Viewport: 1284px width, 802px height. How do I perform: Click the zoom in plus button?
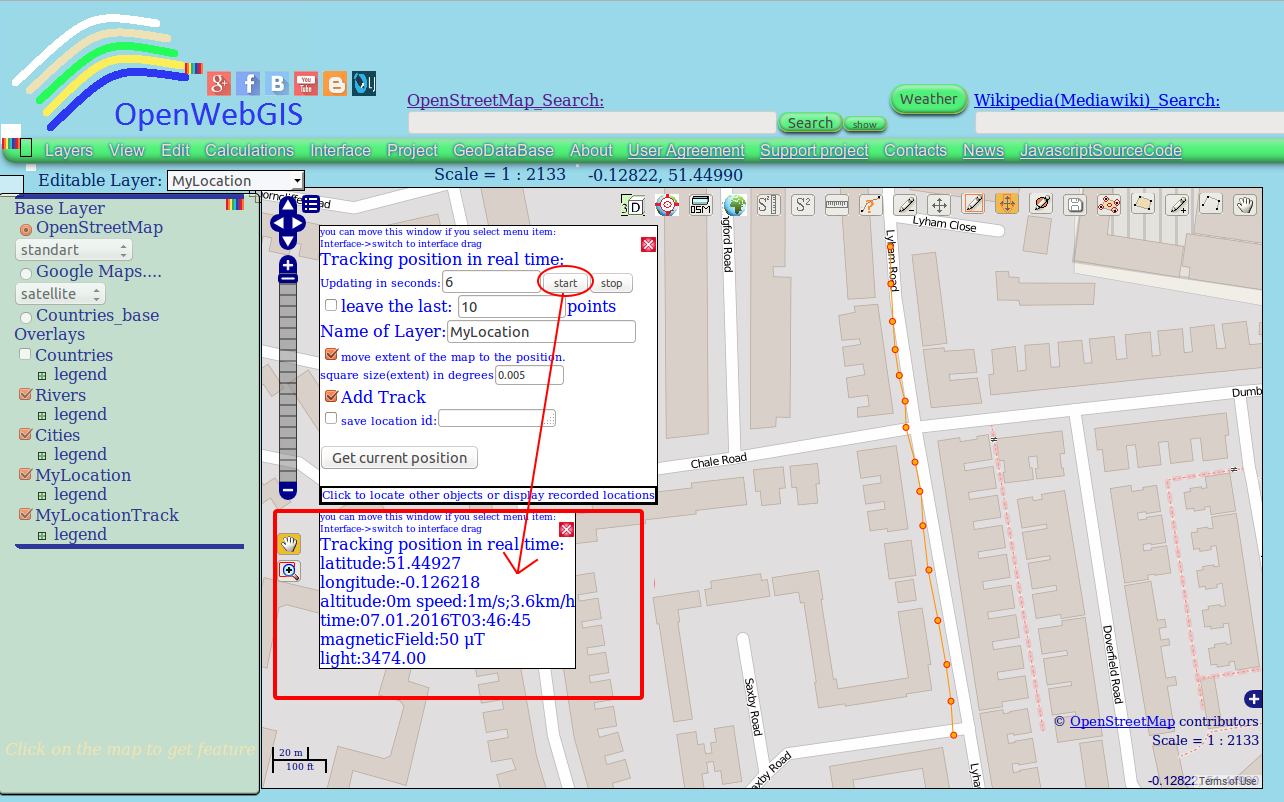point(288,266)
